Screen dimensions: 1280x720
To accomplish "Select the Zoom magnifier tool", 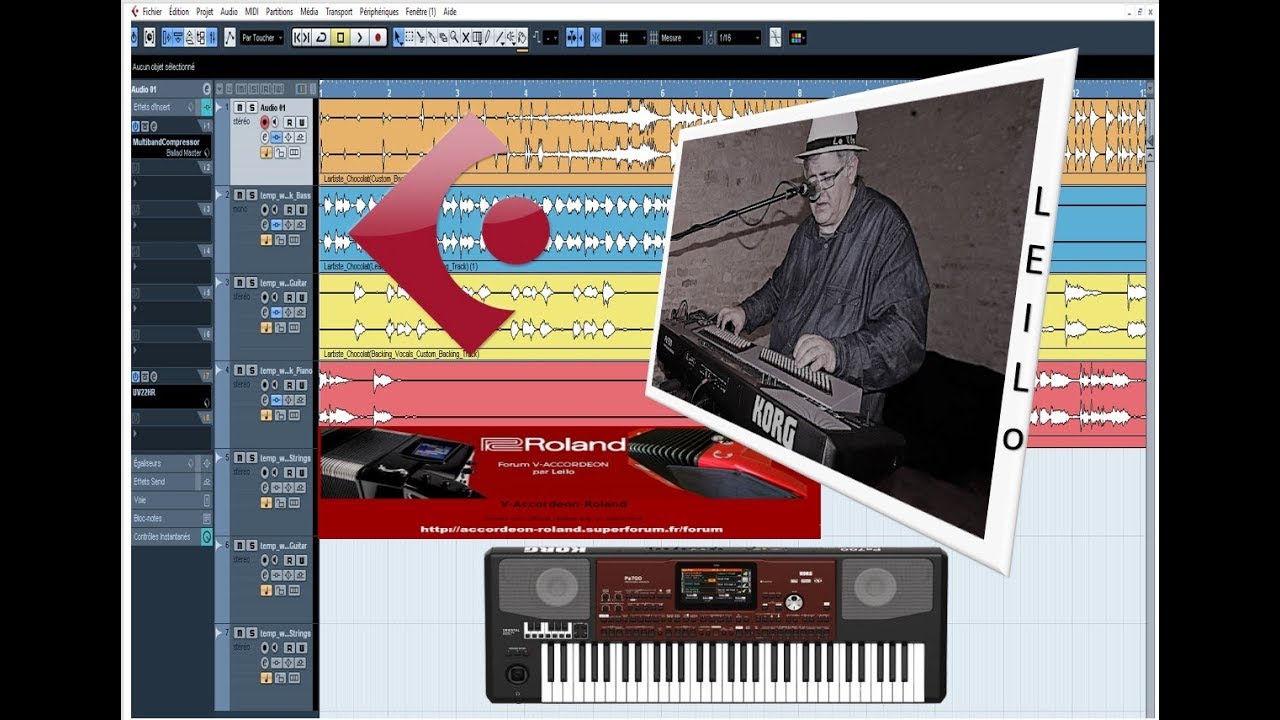I will pyautogui.click(x=454, y=37).
